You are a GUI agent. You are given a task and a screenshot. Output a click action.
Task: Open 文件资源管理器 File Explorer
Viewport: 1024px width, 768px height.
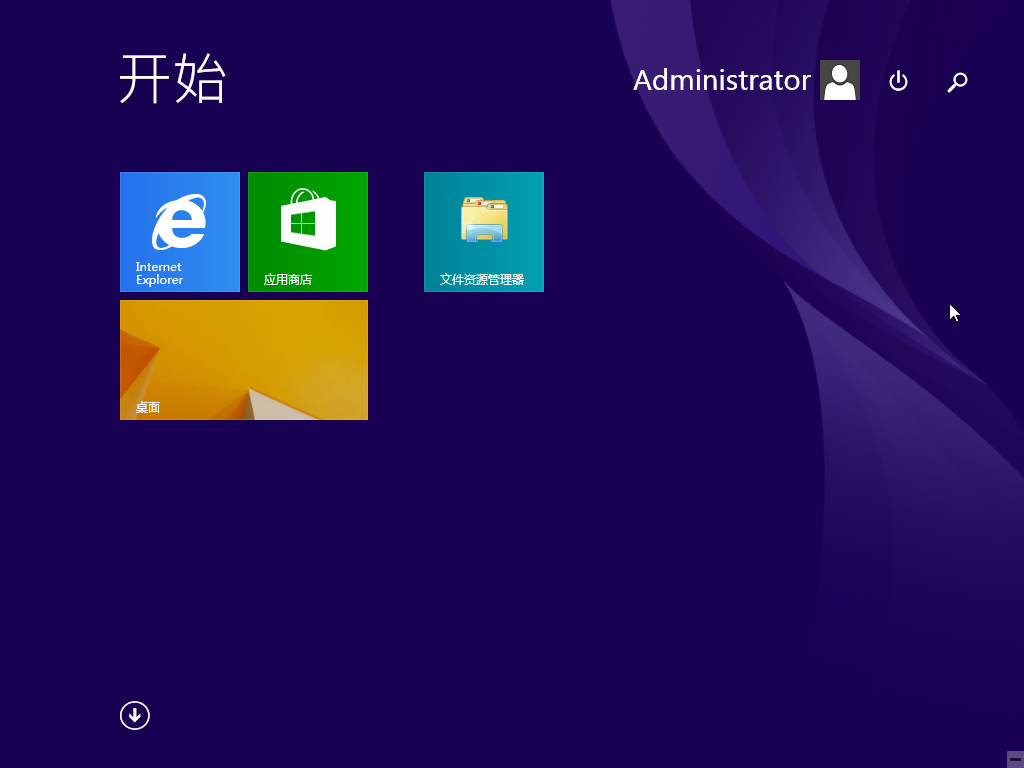[483, 231]
